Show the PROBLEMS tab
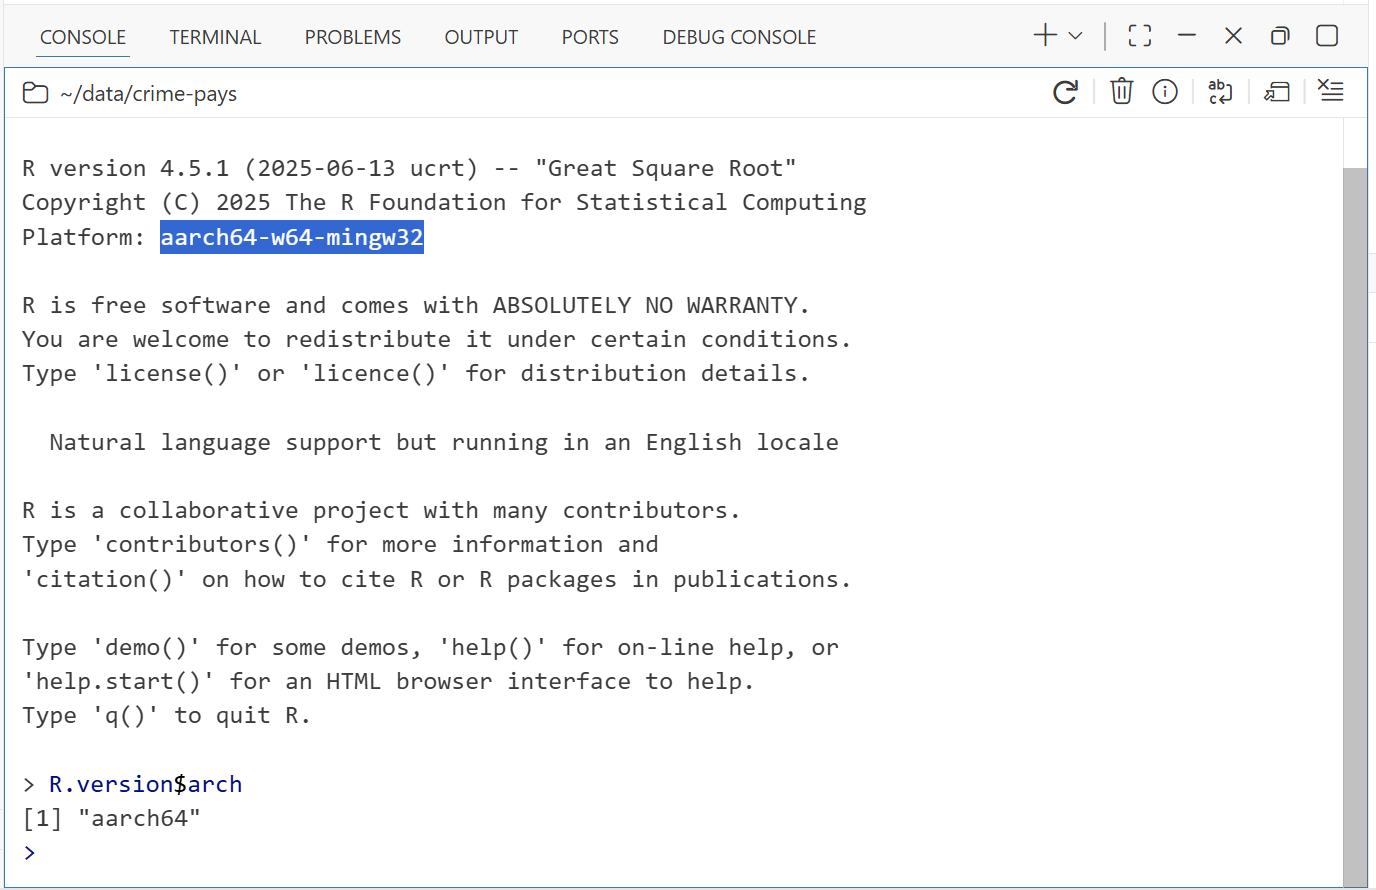 [x=353, y=37]
